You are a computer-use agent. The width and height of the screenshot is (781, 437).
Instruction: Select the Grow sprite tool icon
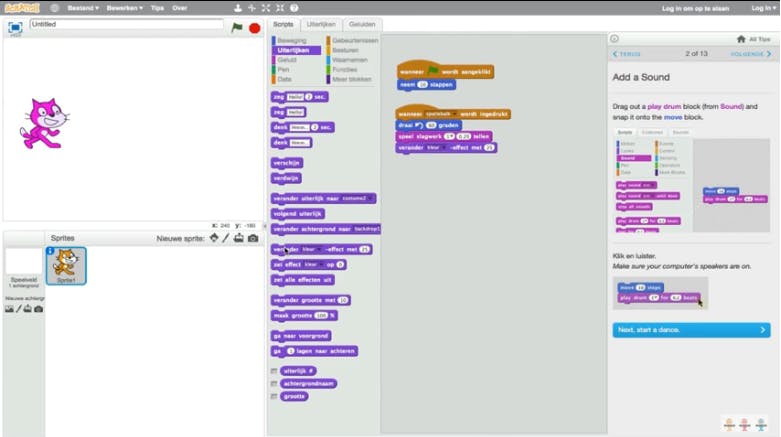(266, 8)
